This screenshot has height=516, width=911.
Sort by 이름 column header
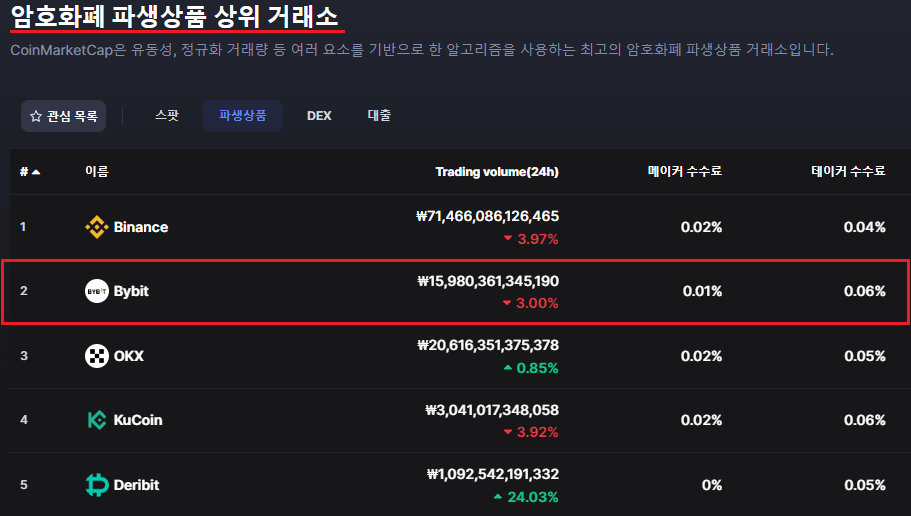pyautogui.click(x=96, y=171)
